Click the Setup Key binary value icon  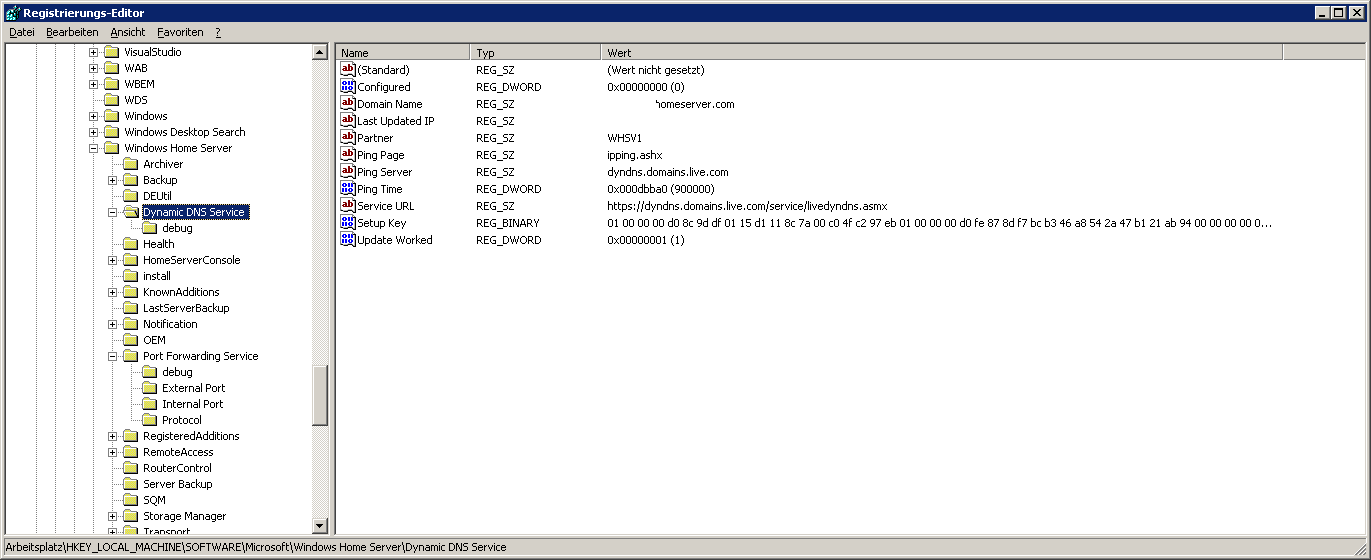[x=348, y=223]
